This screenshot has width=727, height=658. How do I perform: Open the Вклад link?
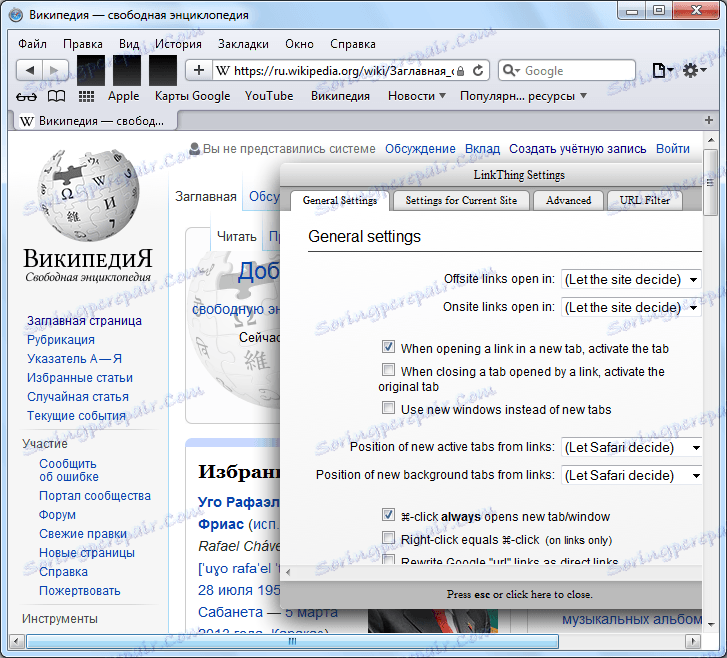tap(482, 149)
